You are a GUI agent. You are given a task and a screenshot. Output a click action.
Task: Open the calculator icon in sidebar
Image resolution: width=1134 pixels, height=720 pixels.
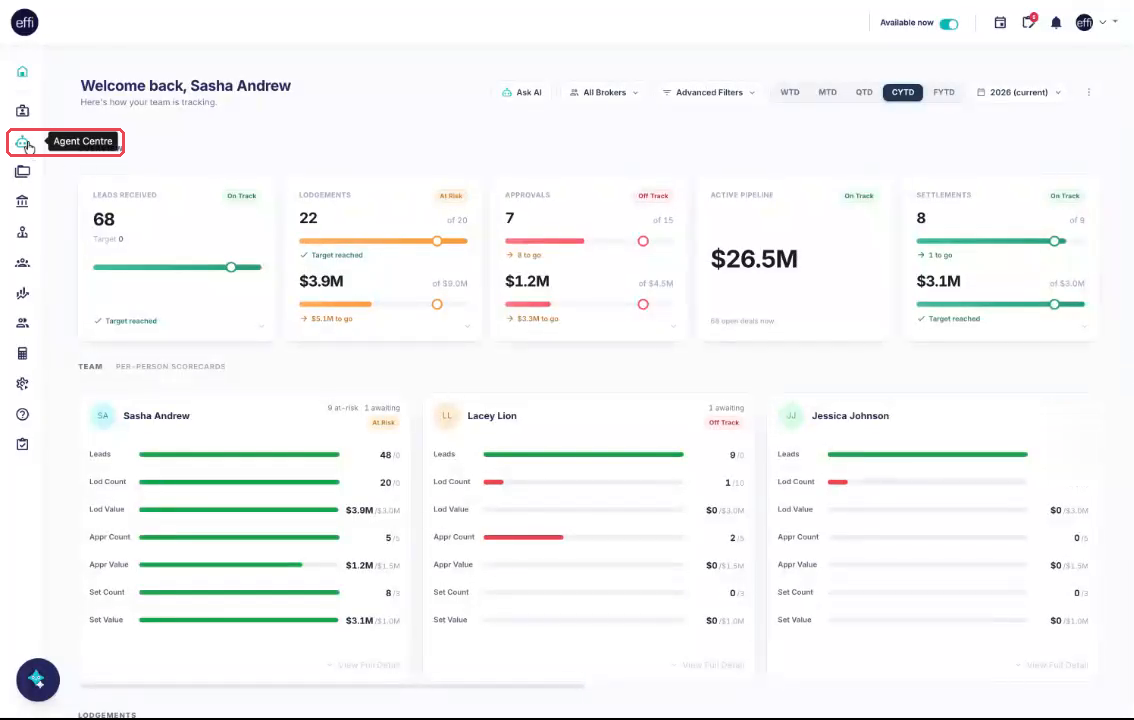coord(22,353)
